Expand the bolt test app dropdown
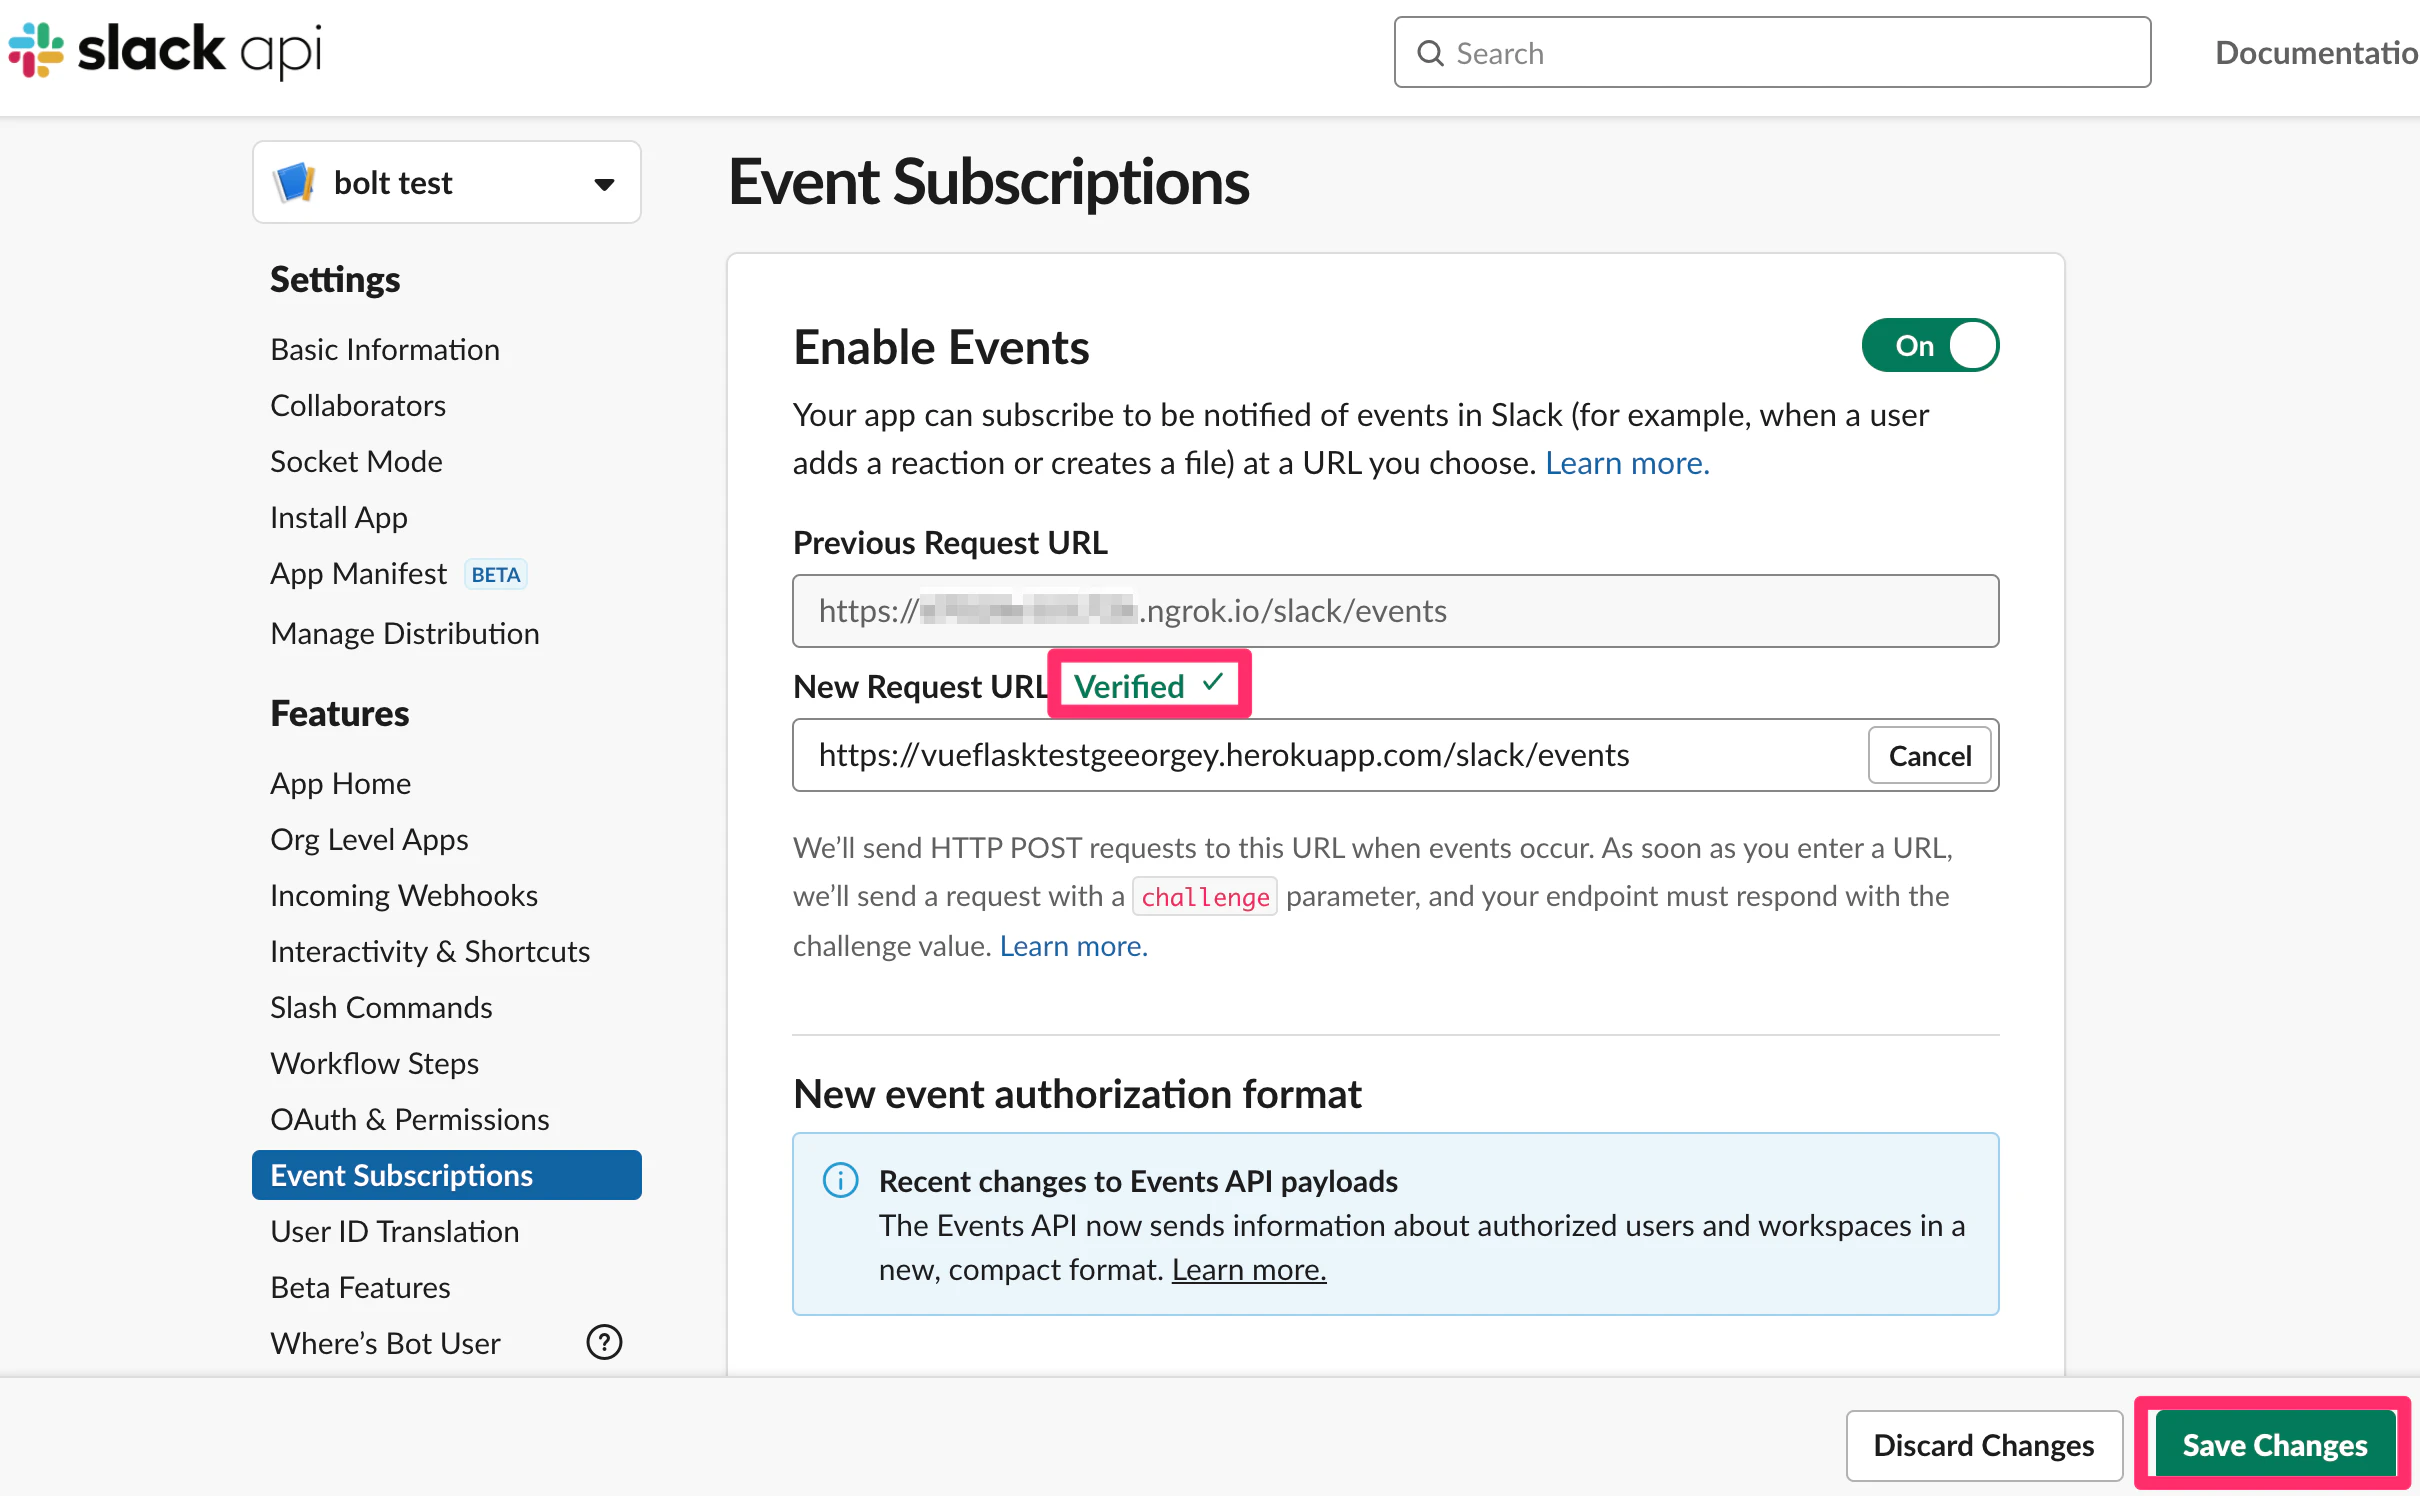2420x1496 pixels. [603, 184]
